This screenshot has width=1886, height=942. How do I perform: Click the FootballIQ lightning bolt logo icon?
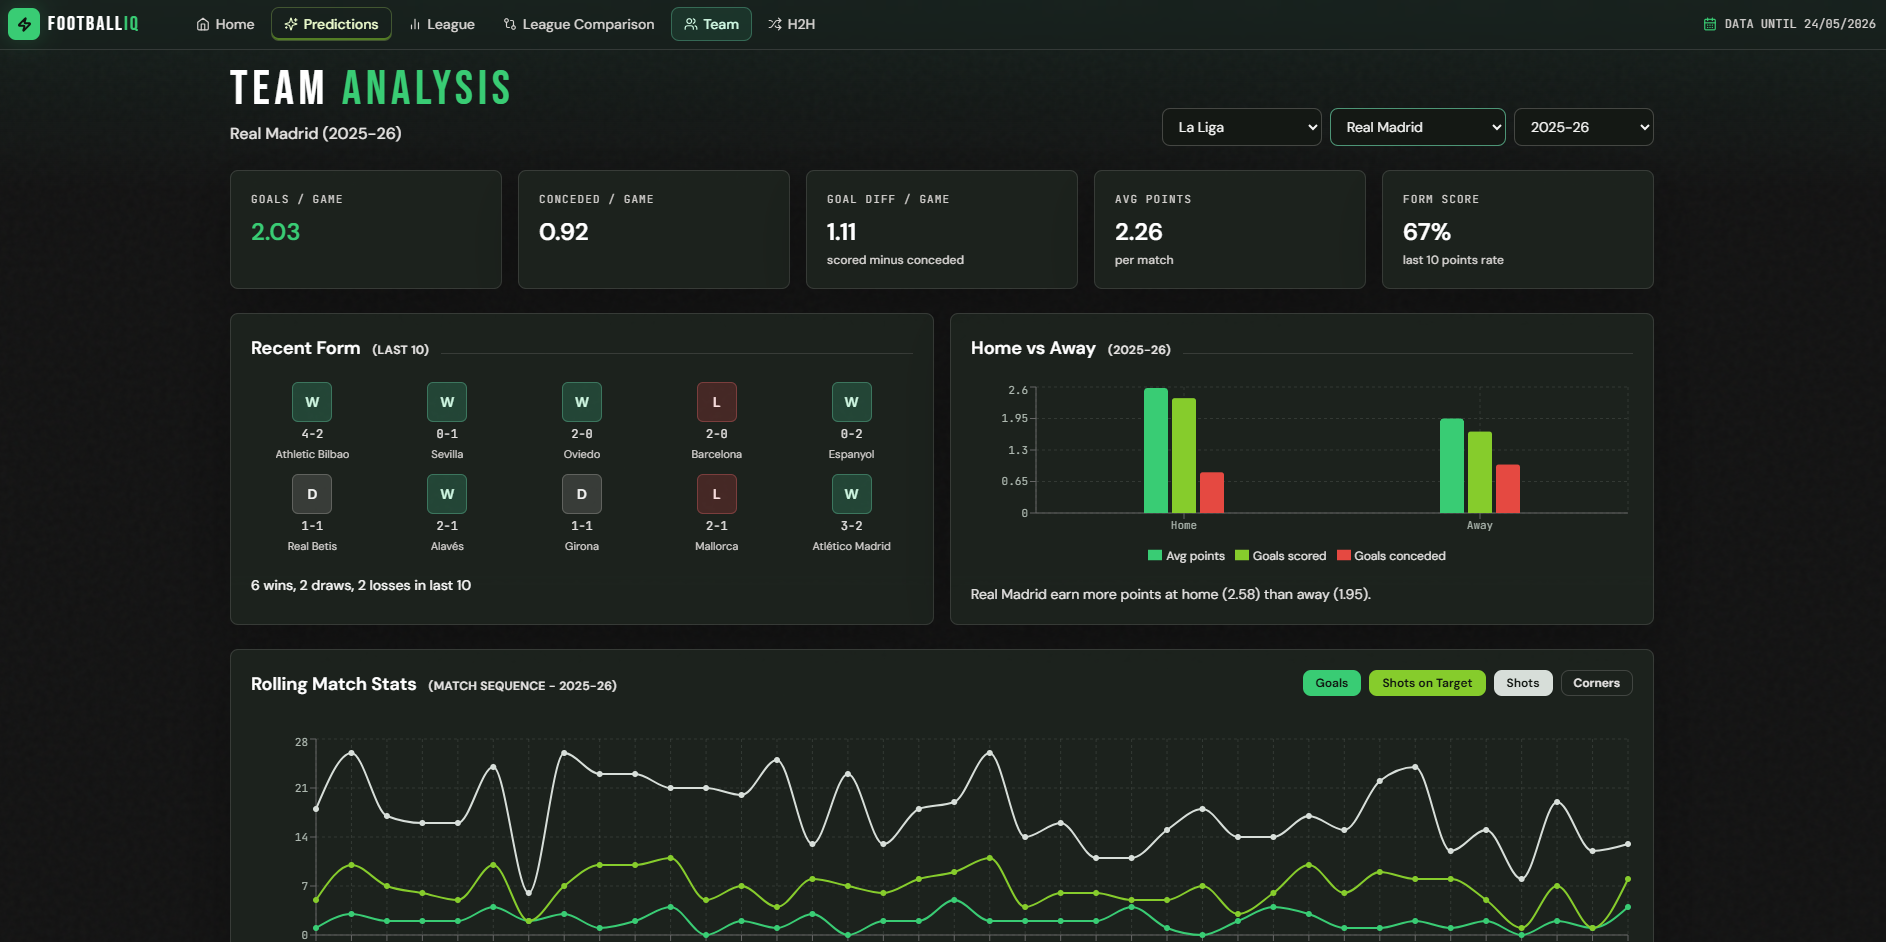point(24,24)
